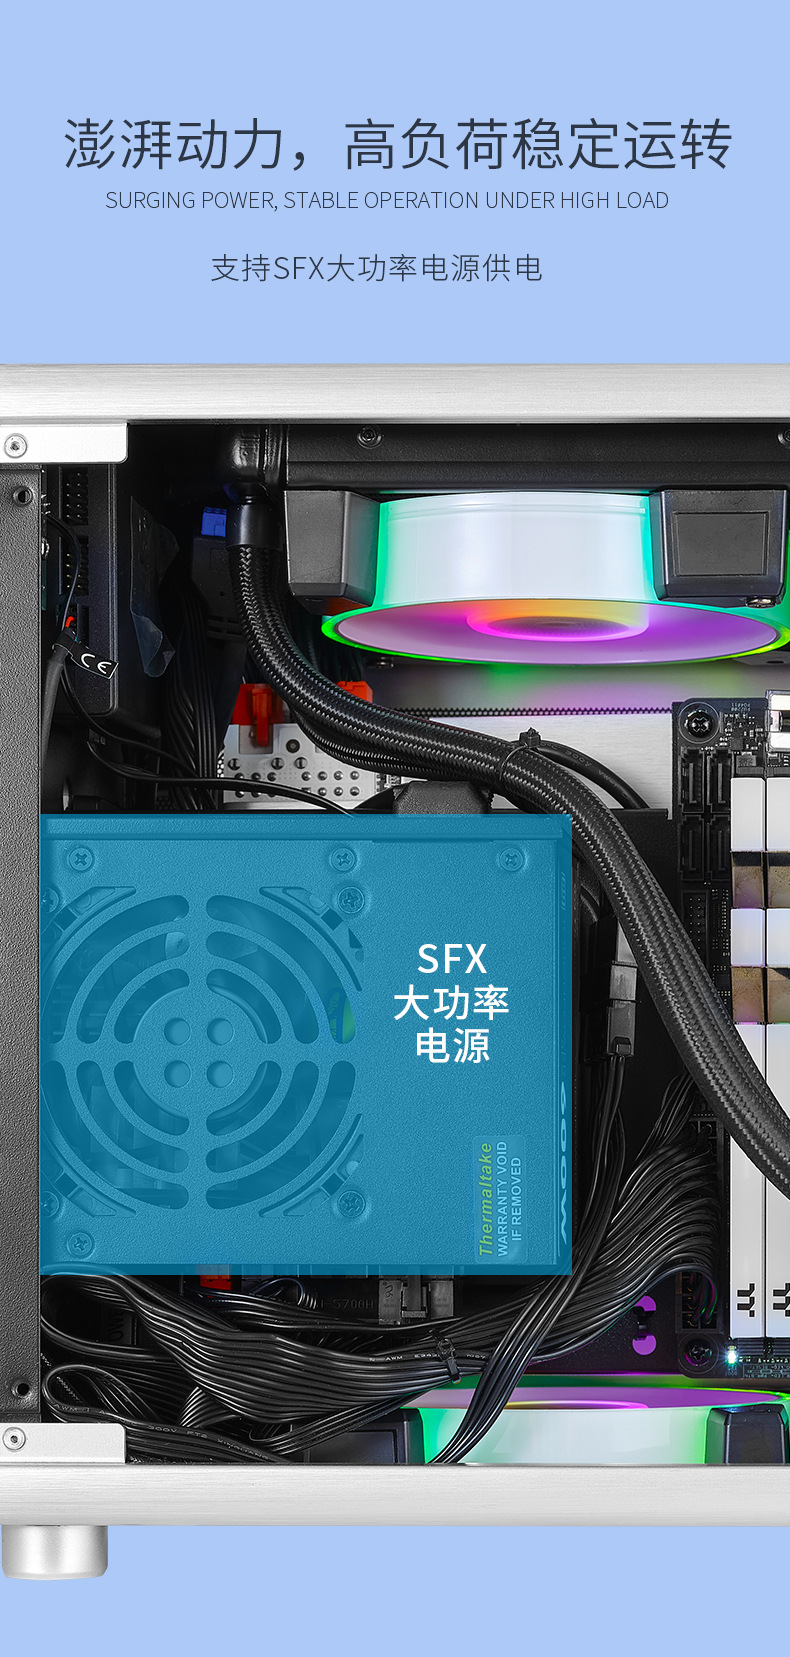Click the subtitle "SURGING POWER, STABLE OPERATION UNDER HIGH LOAD"
The image size is (790, 1657).
click(387, 201)
